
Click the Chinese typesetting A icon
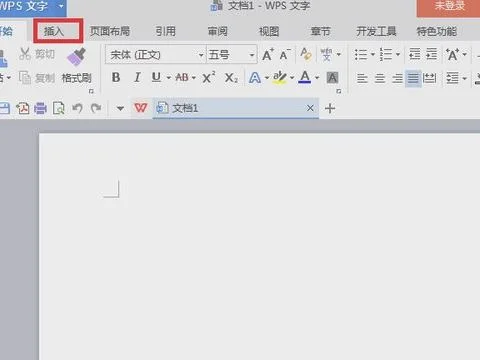click(x=452, y=55)
